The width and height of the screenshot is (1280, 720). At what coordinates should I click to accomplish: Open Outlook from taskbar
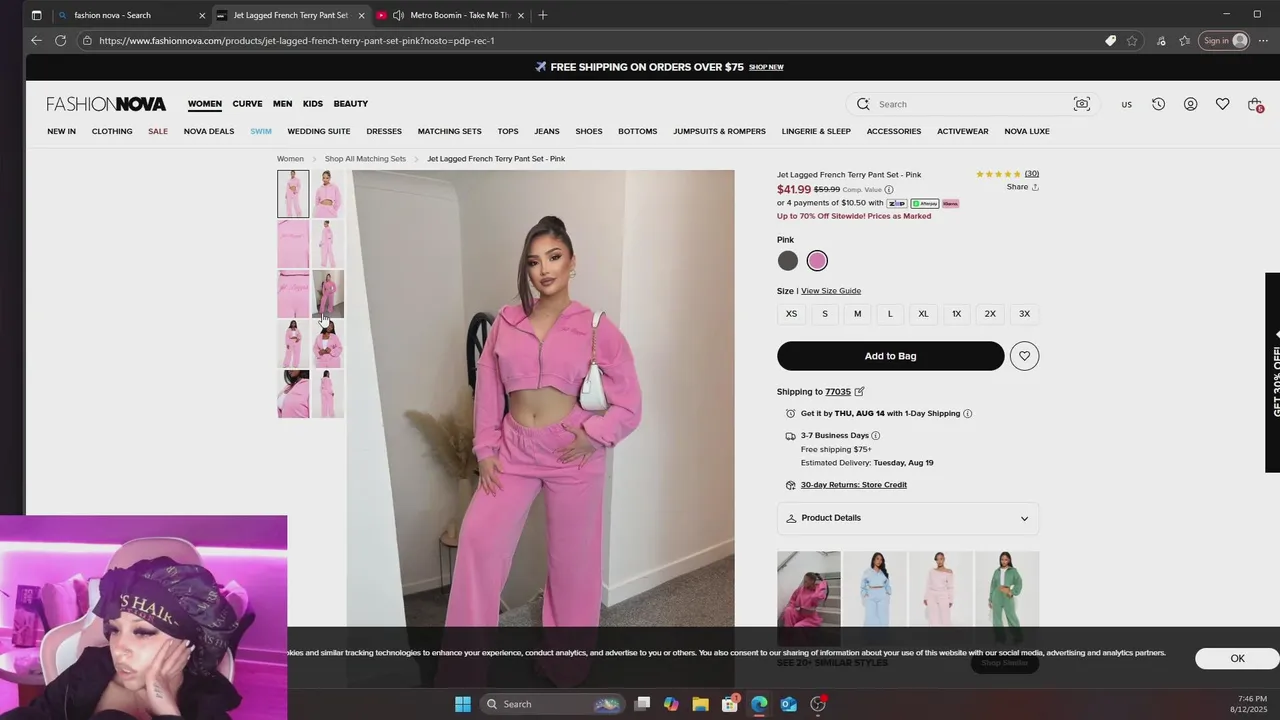coord(788,704)
